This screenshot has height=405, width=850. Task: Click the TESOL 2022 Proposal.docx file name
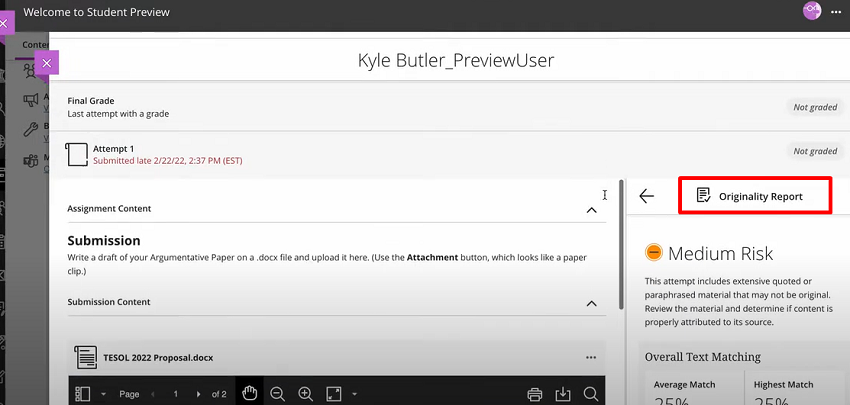tap(158, 358)
